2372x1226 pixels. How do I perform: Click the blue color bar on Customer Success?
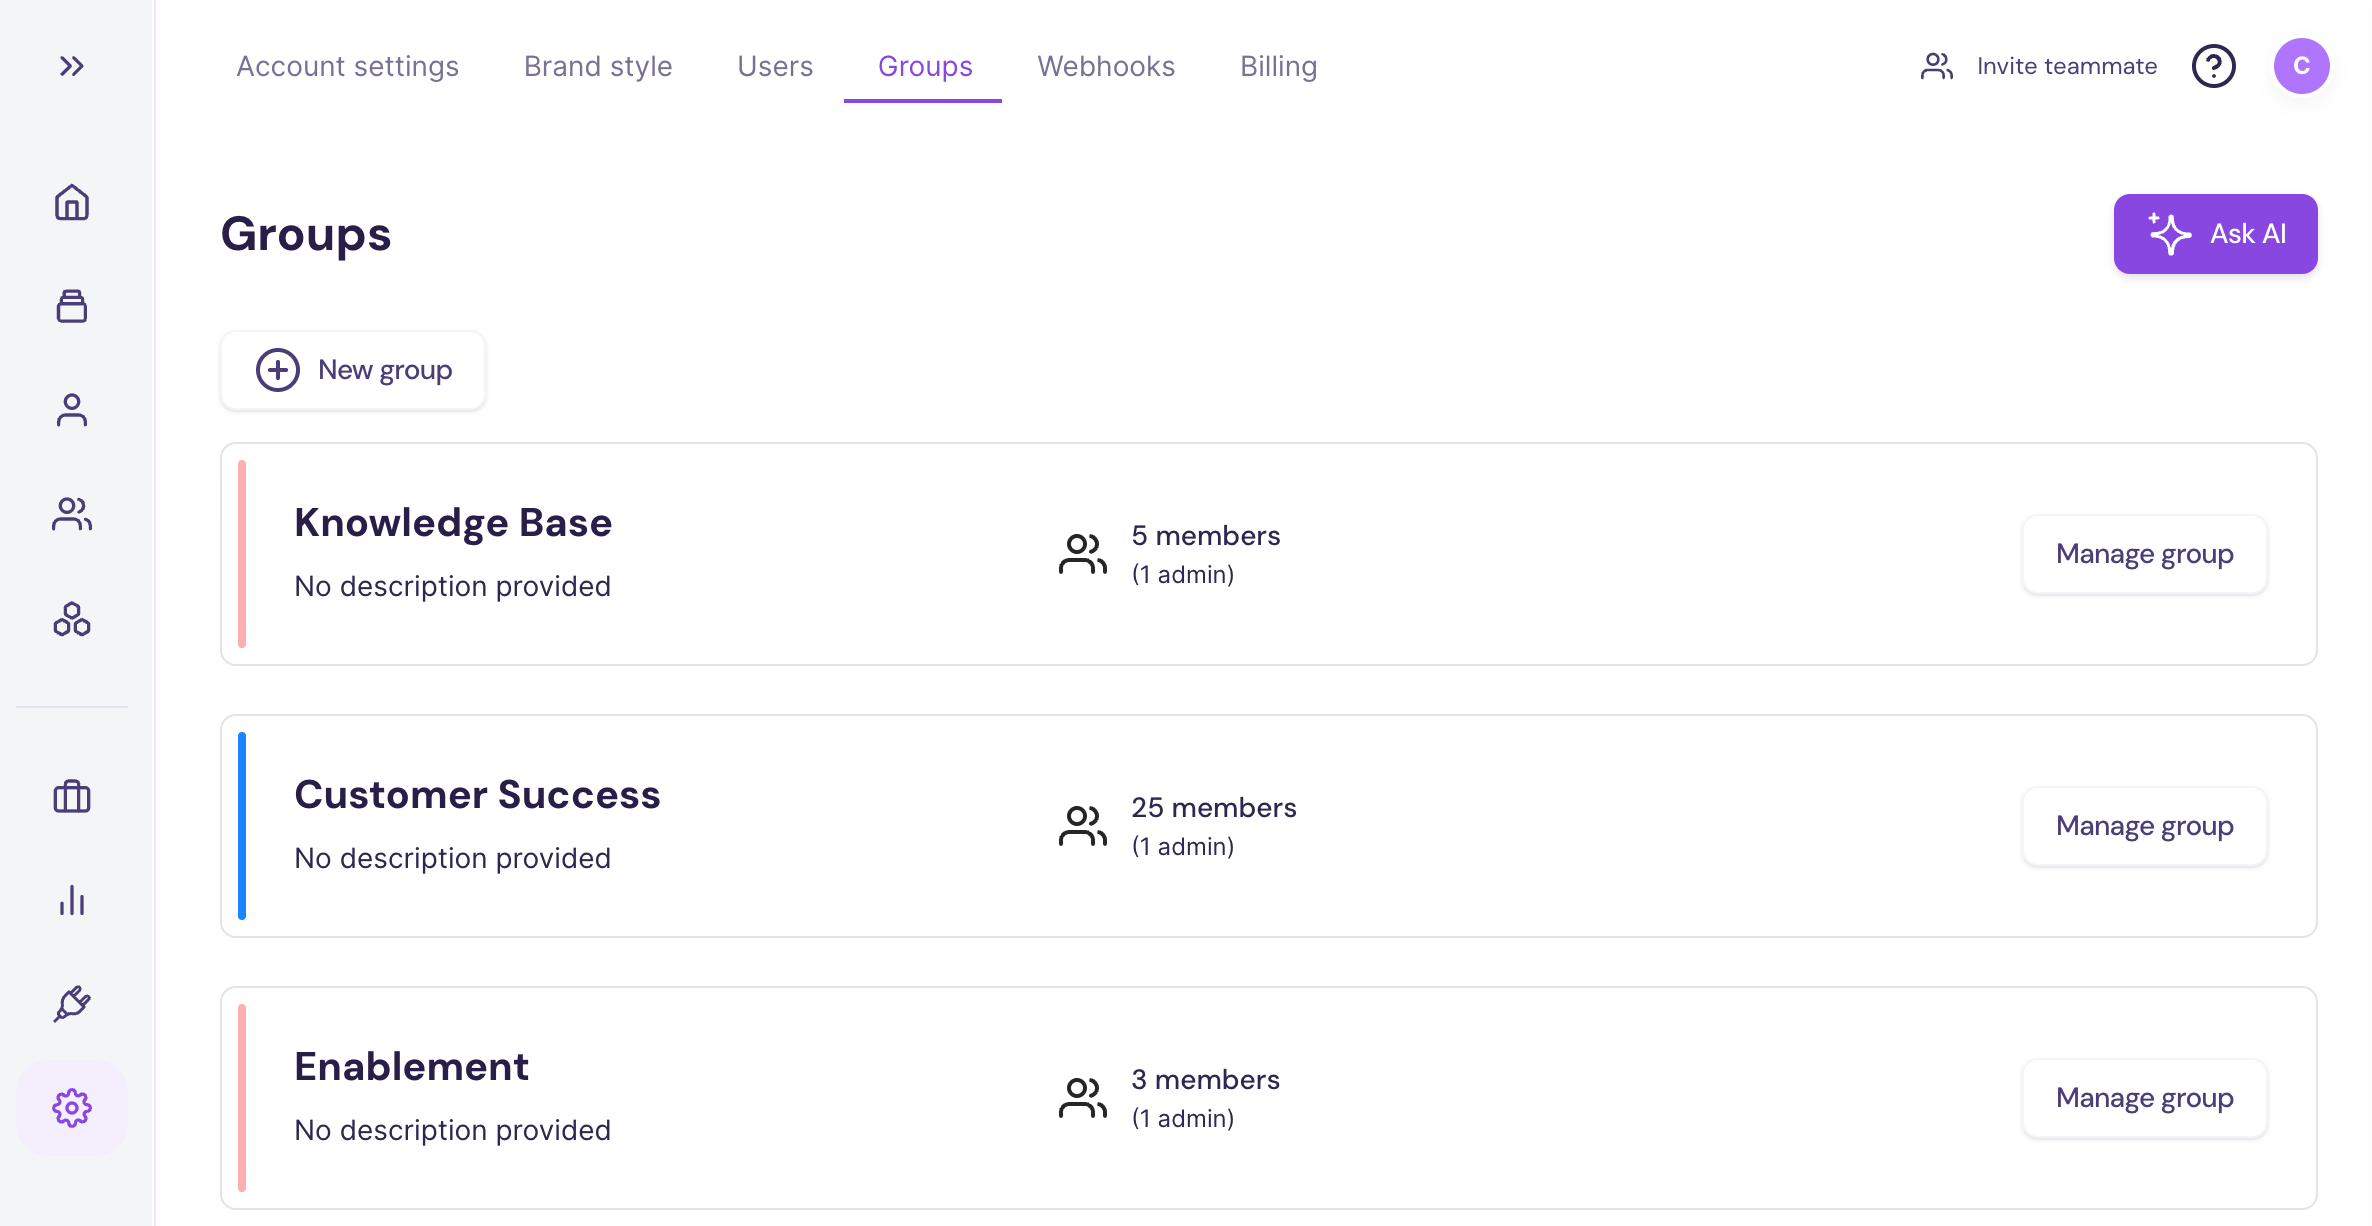(242, 826)
